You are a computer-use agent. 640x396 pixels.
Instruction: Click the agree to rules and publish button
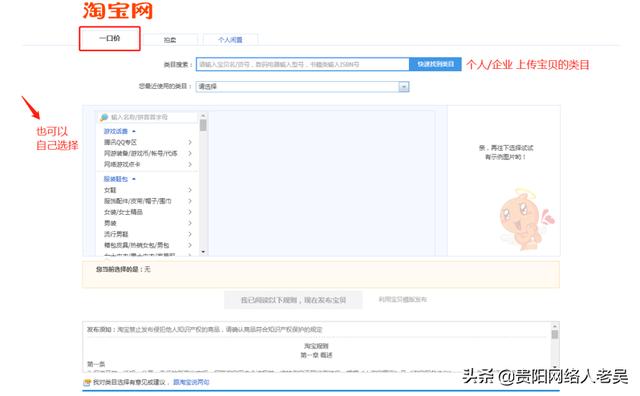tap(293, 300)
